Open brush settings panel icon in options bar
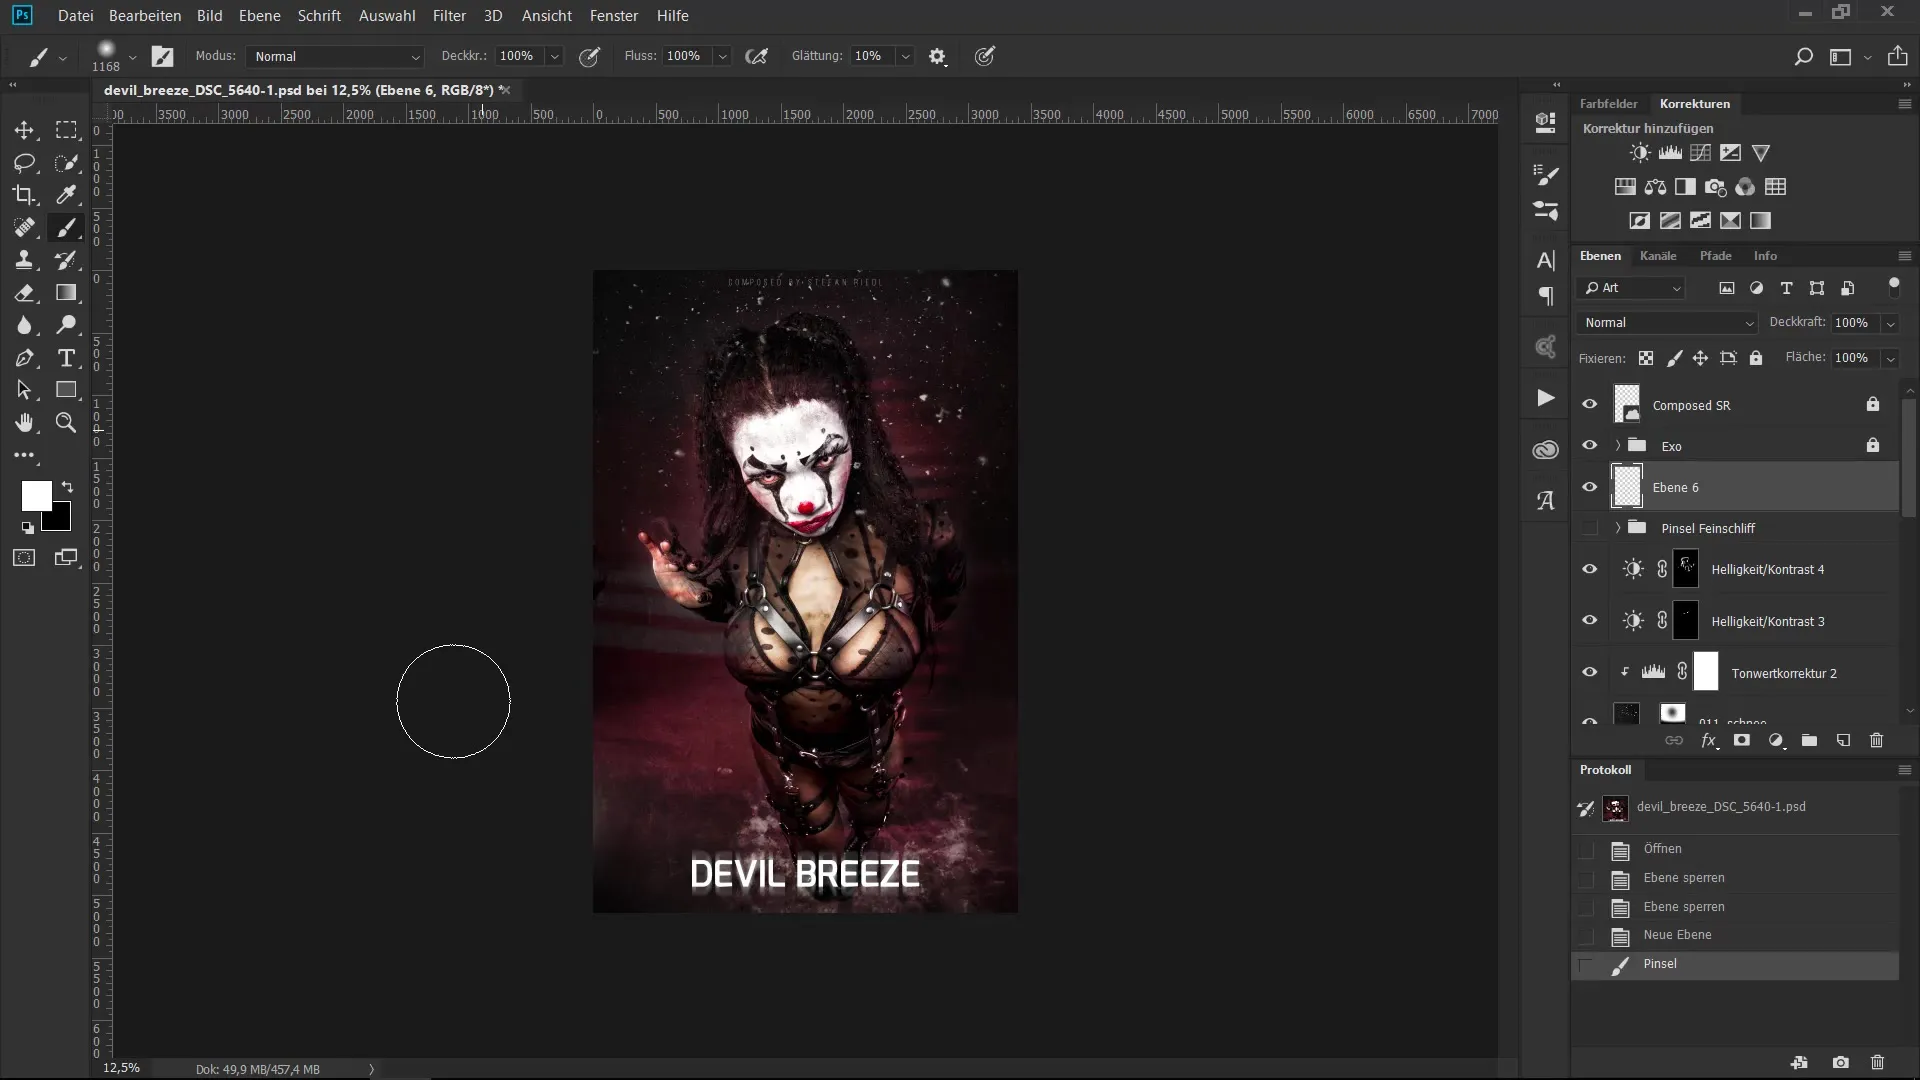Screen dimensions: 1920x1080 click(162, 57)
